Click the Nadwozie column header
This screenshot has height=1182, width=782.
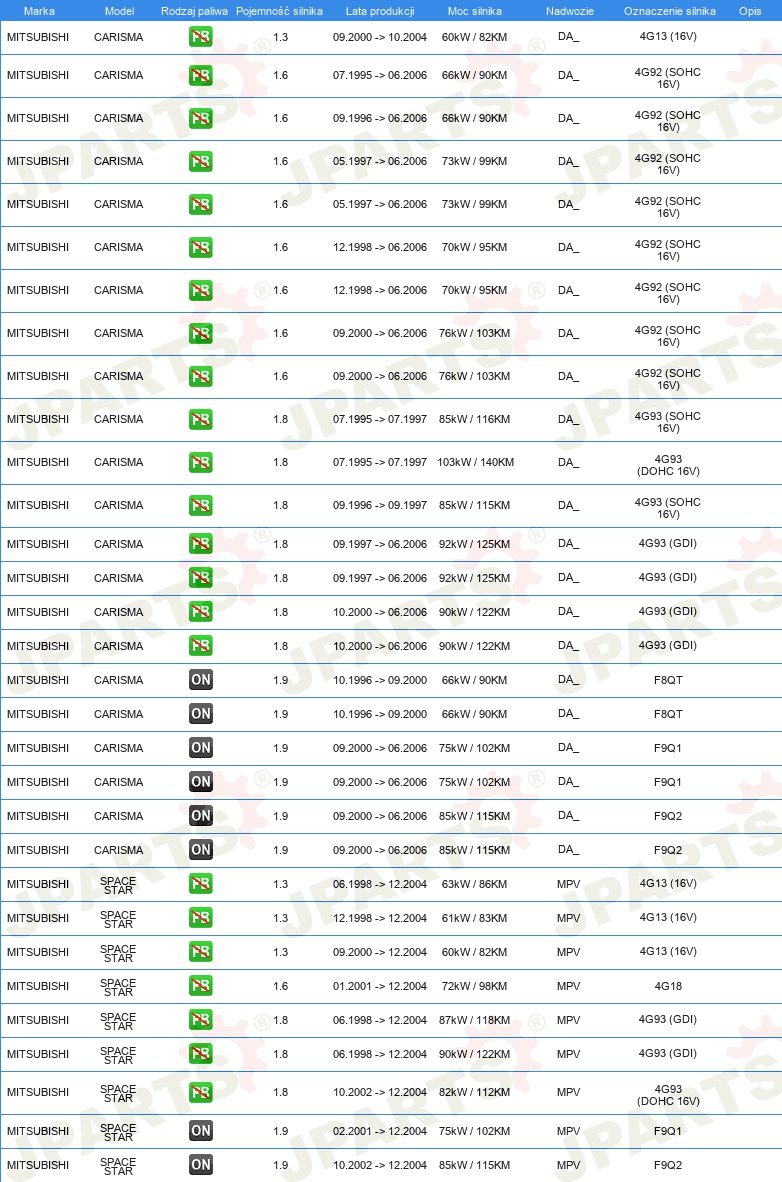(x=569, y=11)
